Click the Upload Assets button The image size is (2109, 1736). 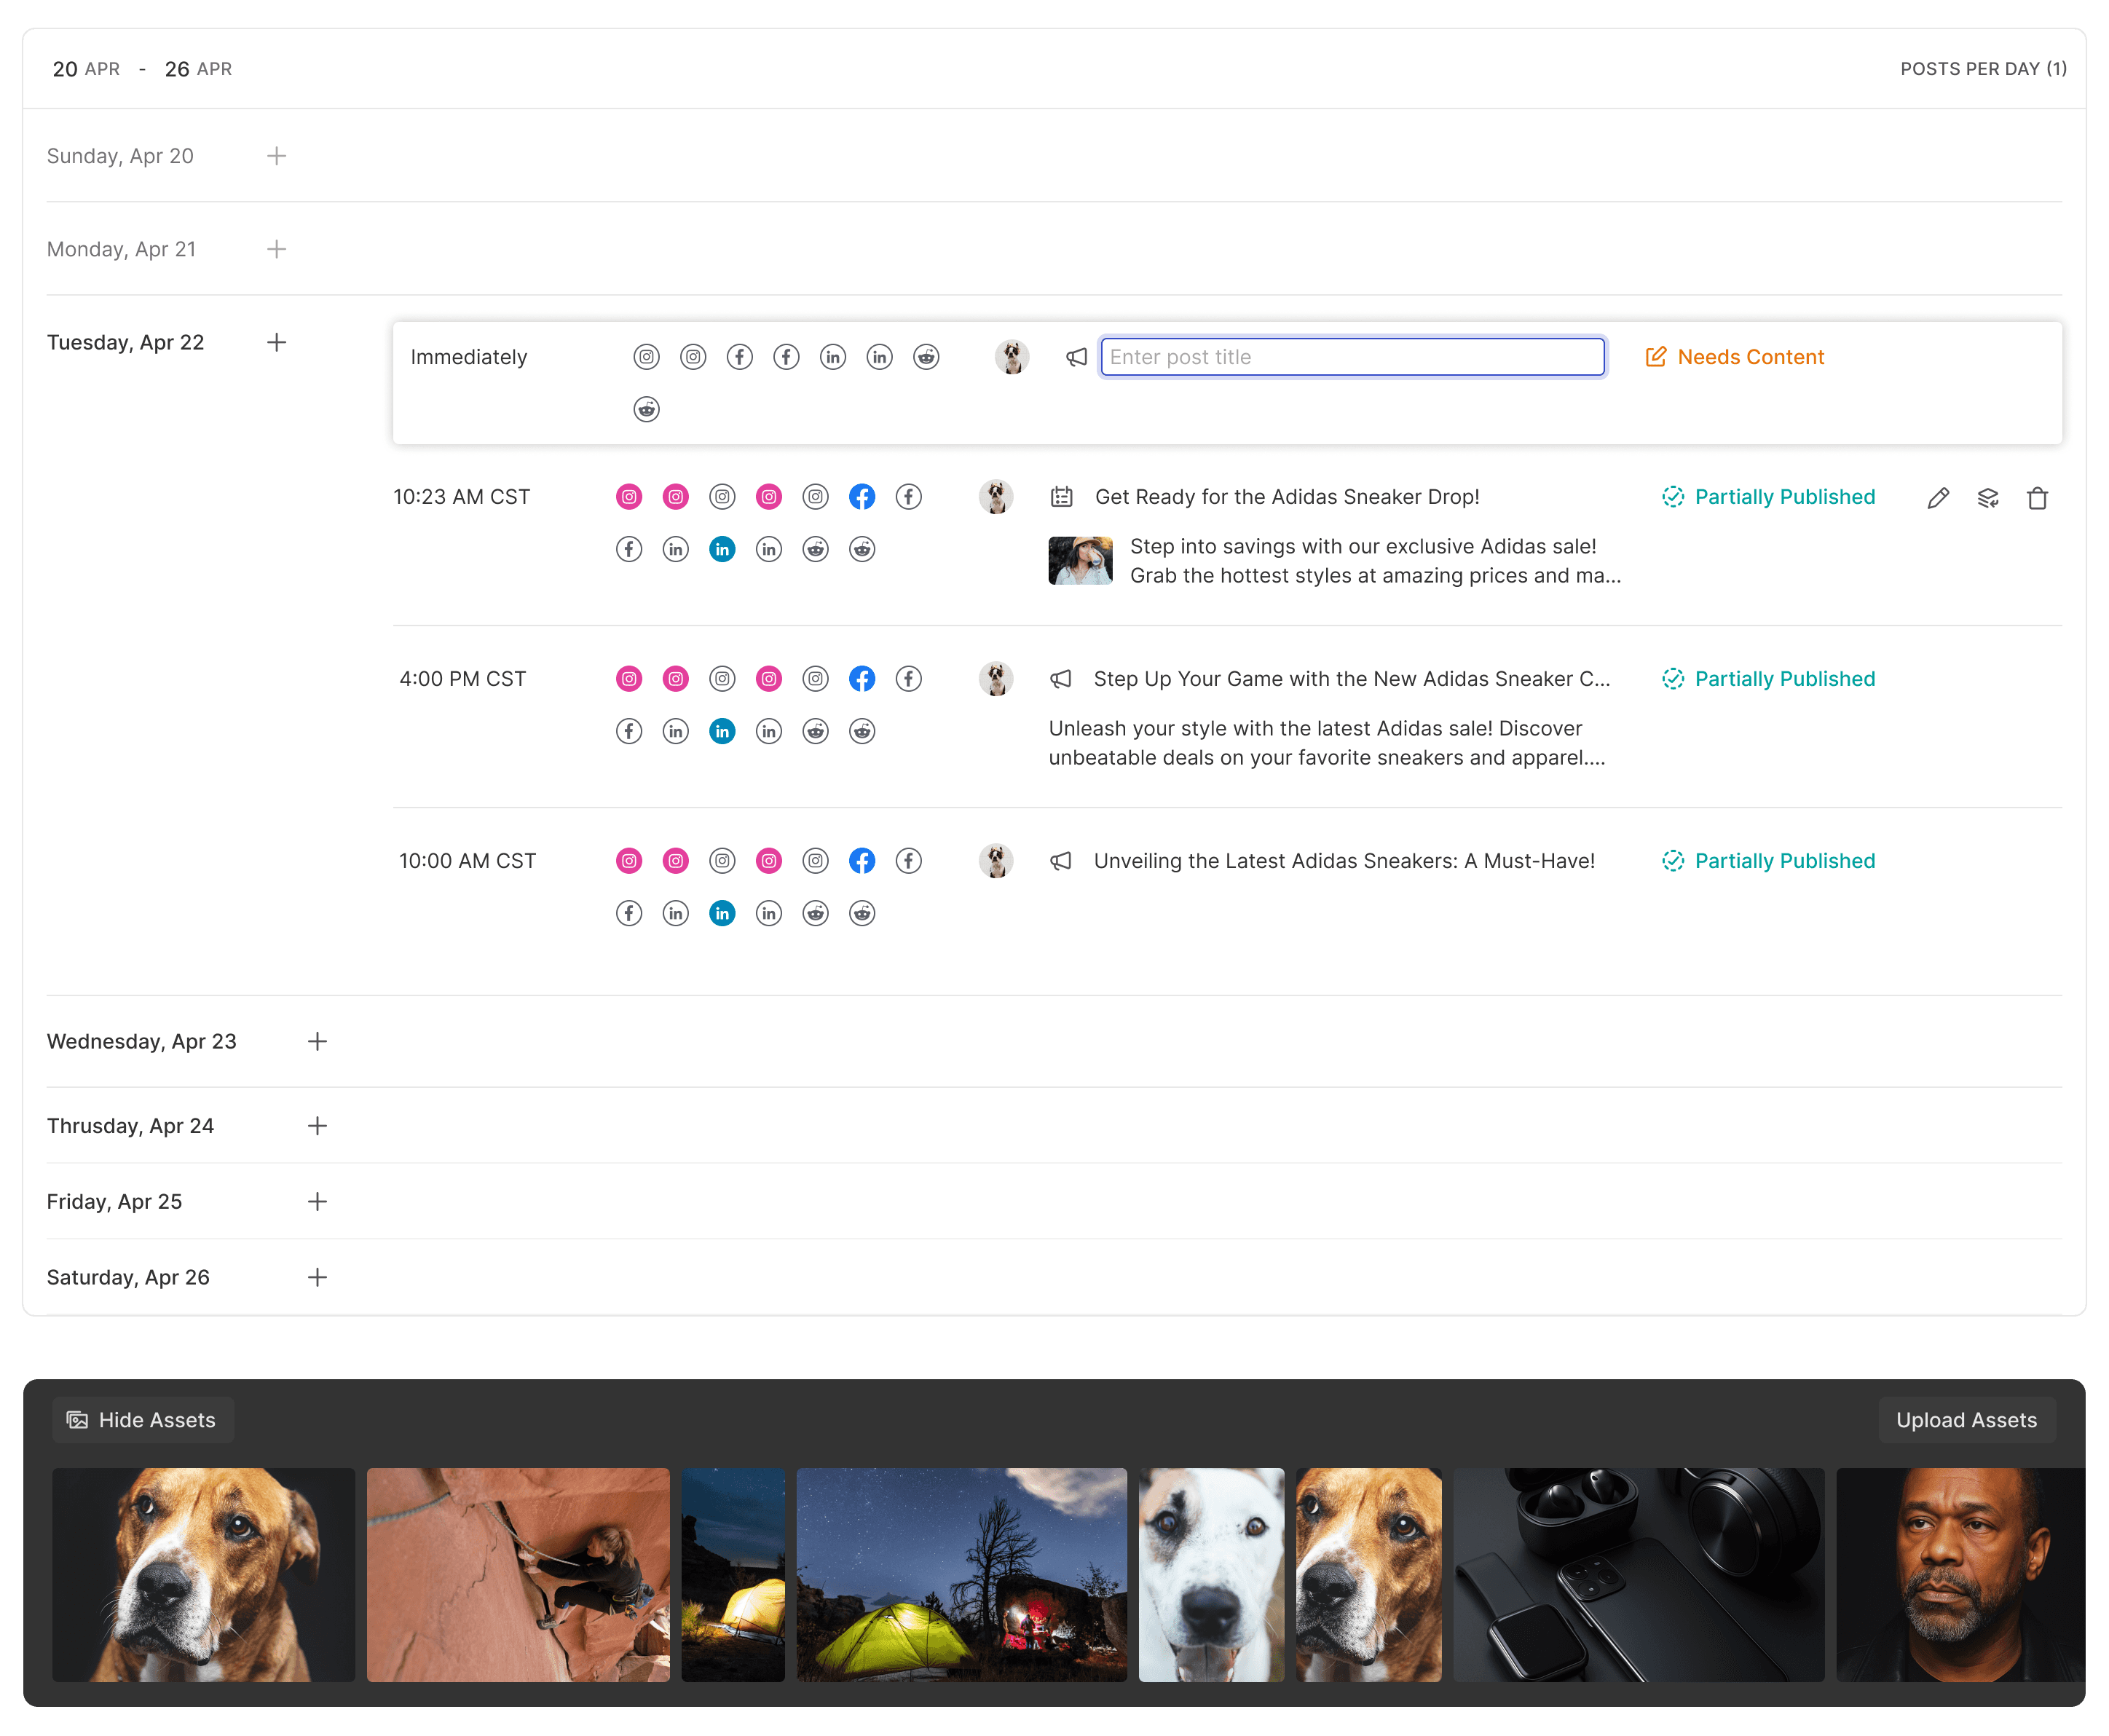click(x=1966, y=1420)
